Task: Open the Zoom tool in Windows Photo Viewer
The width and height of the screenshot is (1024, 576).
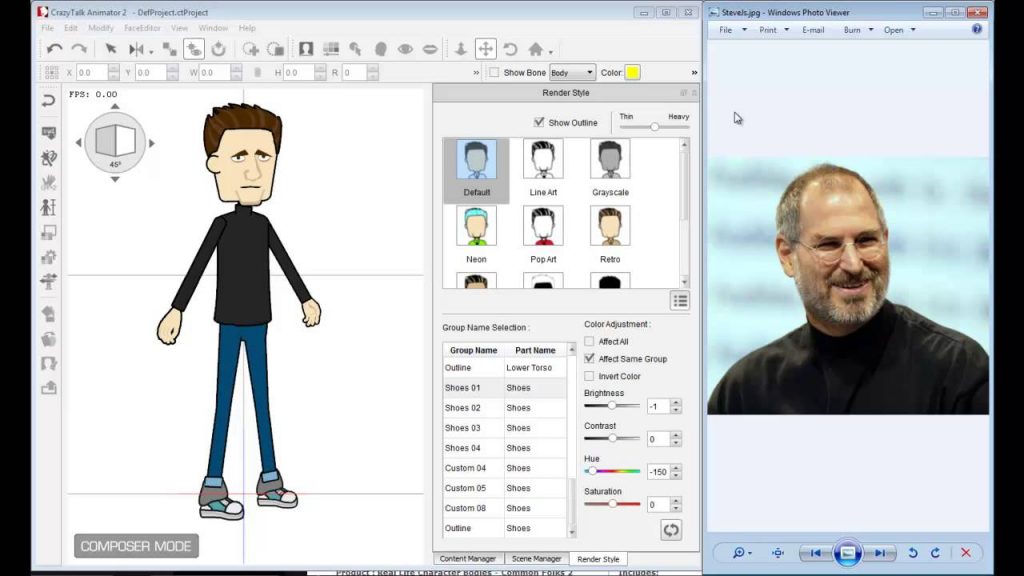Action: pos(737,552)
